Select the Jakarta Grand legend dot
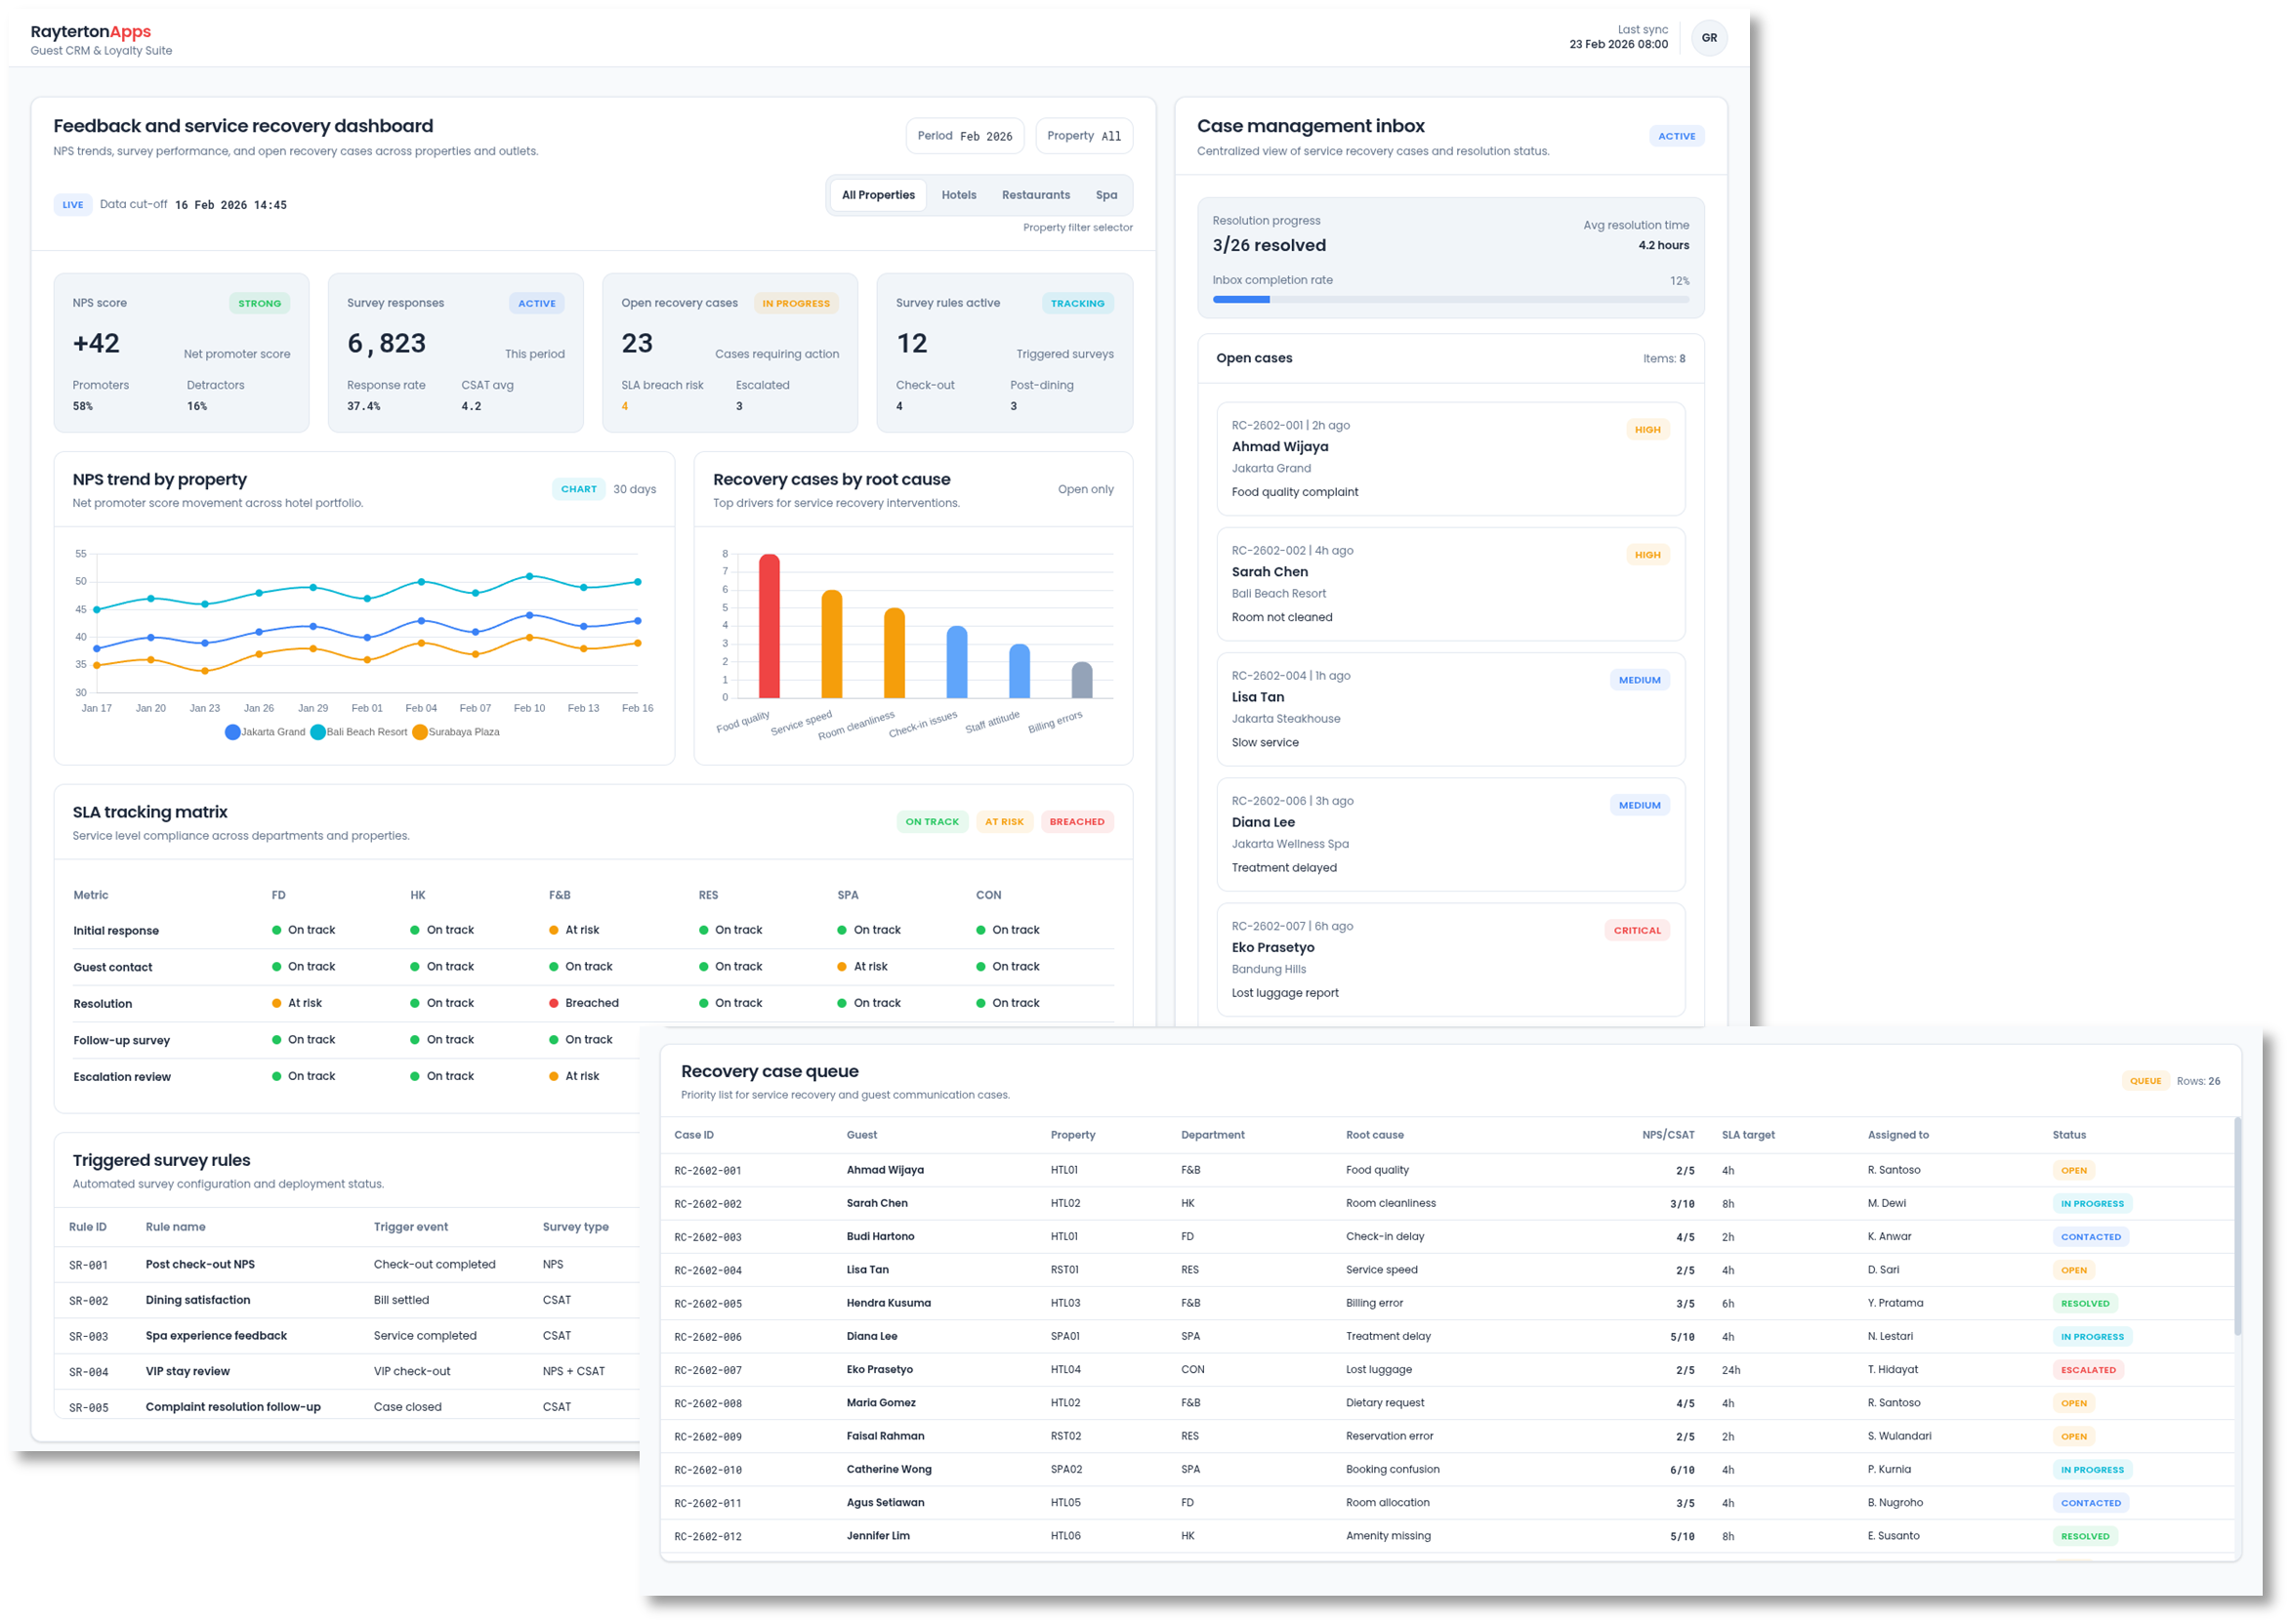2291x1624 pixels. pos(231,731)
